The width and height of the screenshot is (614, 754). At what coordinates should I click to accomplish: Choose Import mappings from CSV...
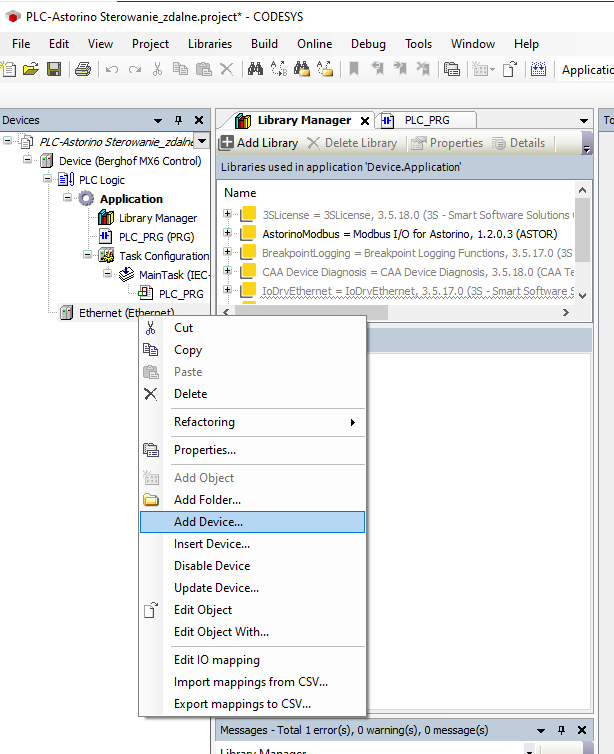(x=252, y=682)
